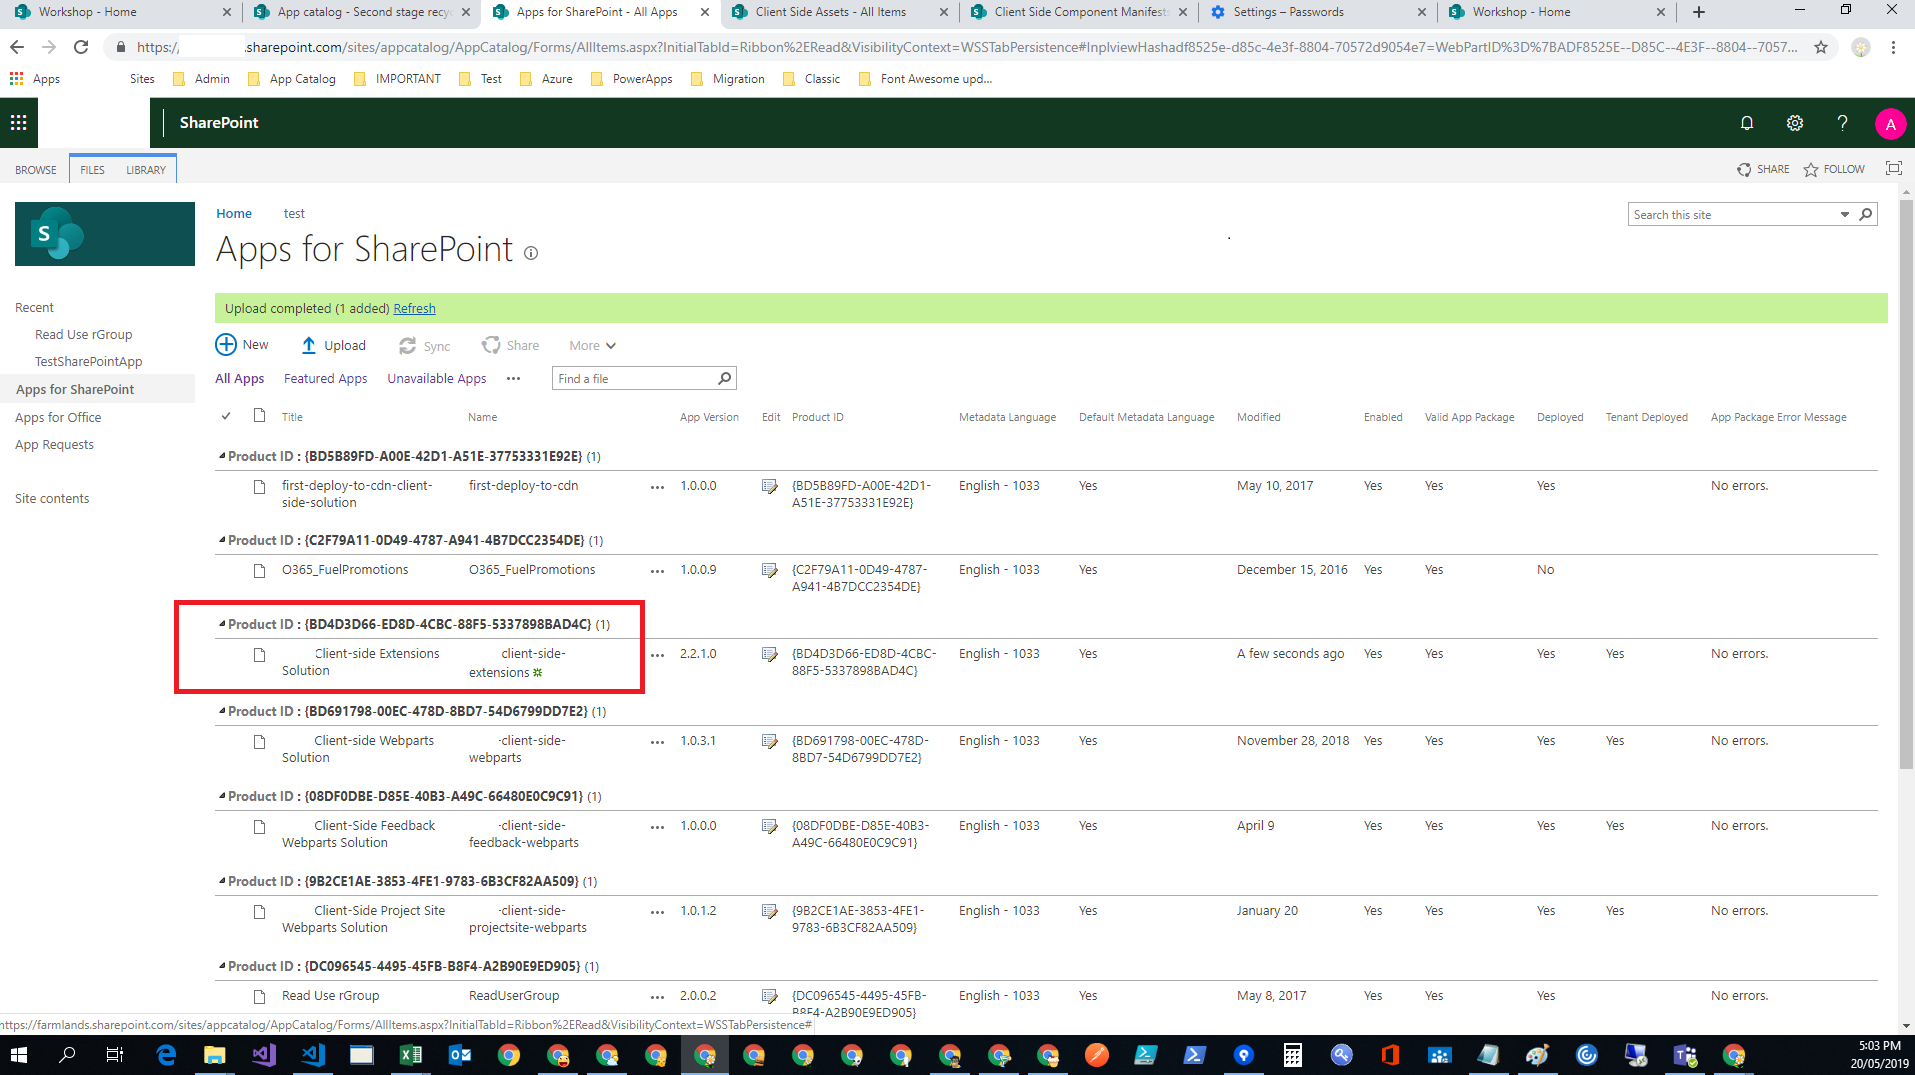This screenshot has height=1075, width=1915.
Task: Edit properties icon for Client-Side Project Site row
Action: click(769, 911)
